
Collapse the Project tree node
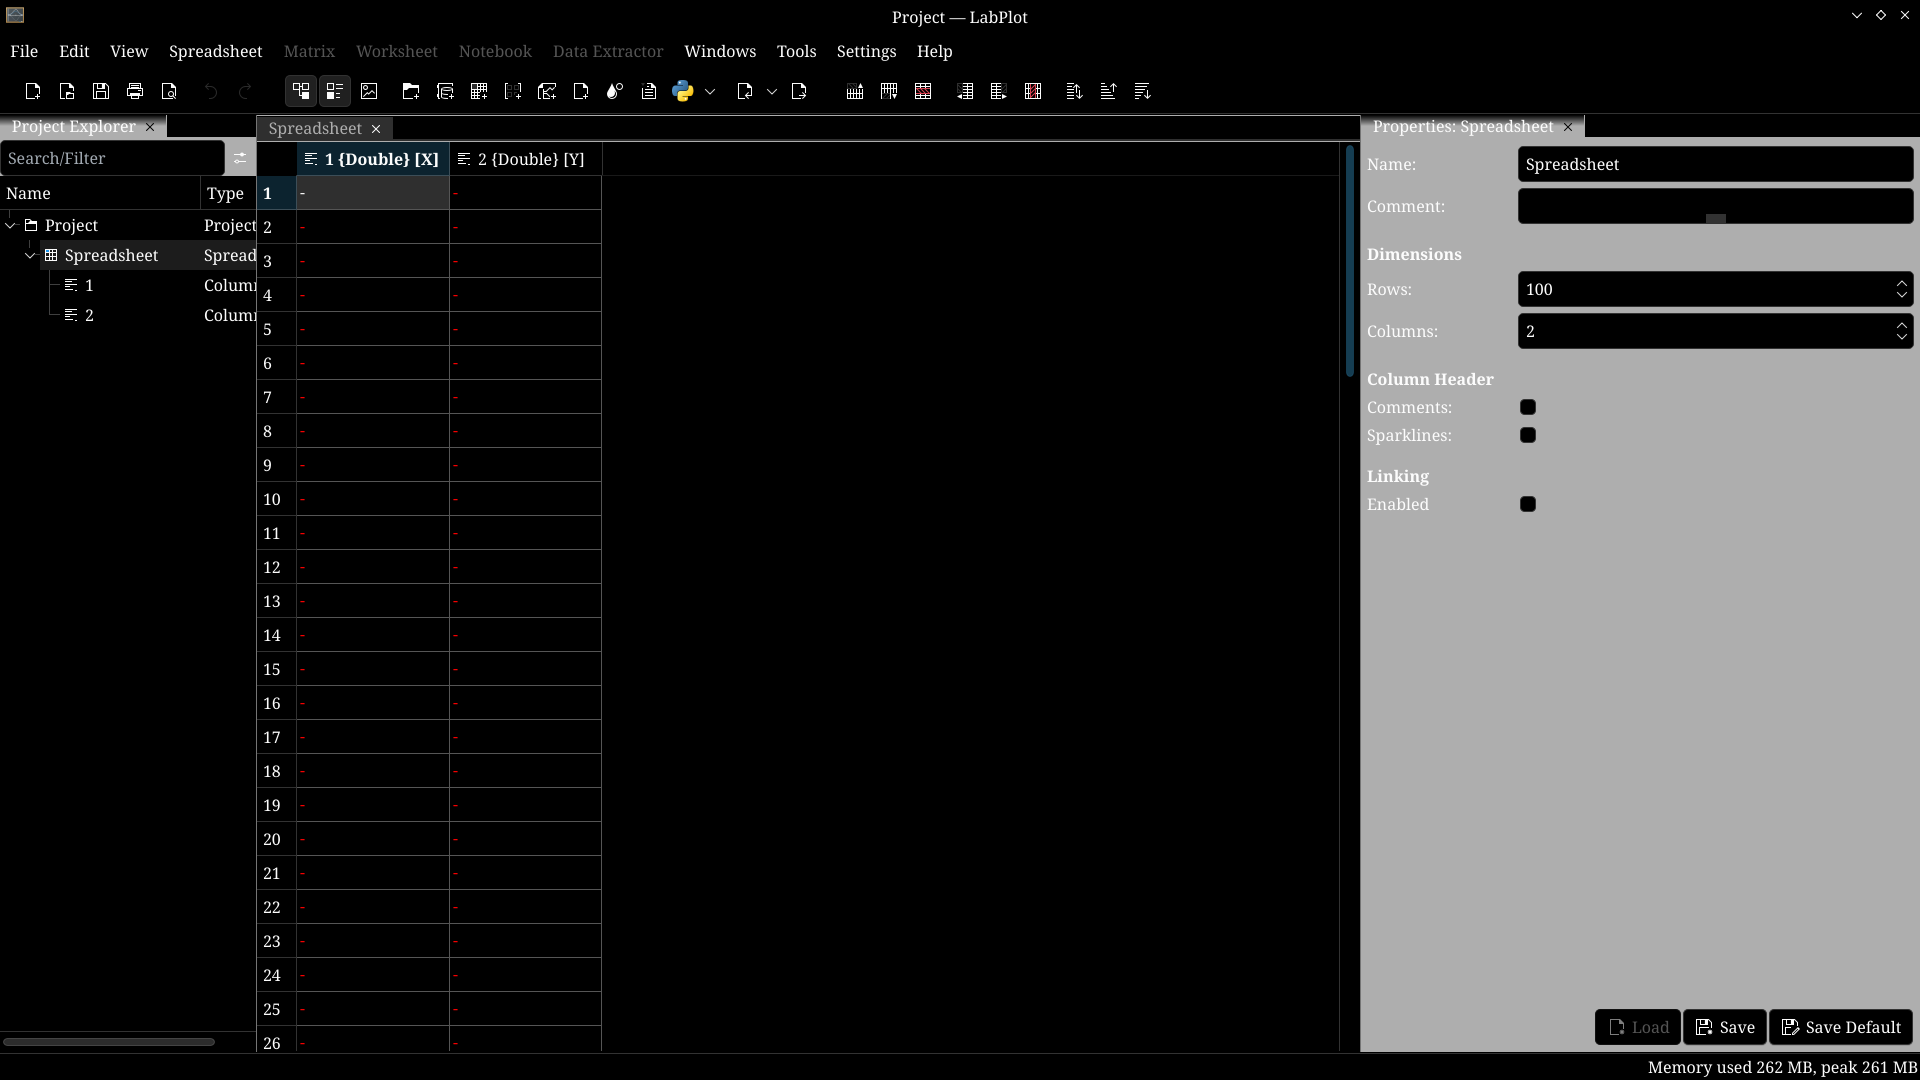[11, 225]
